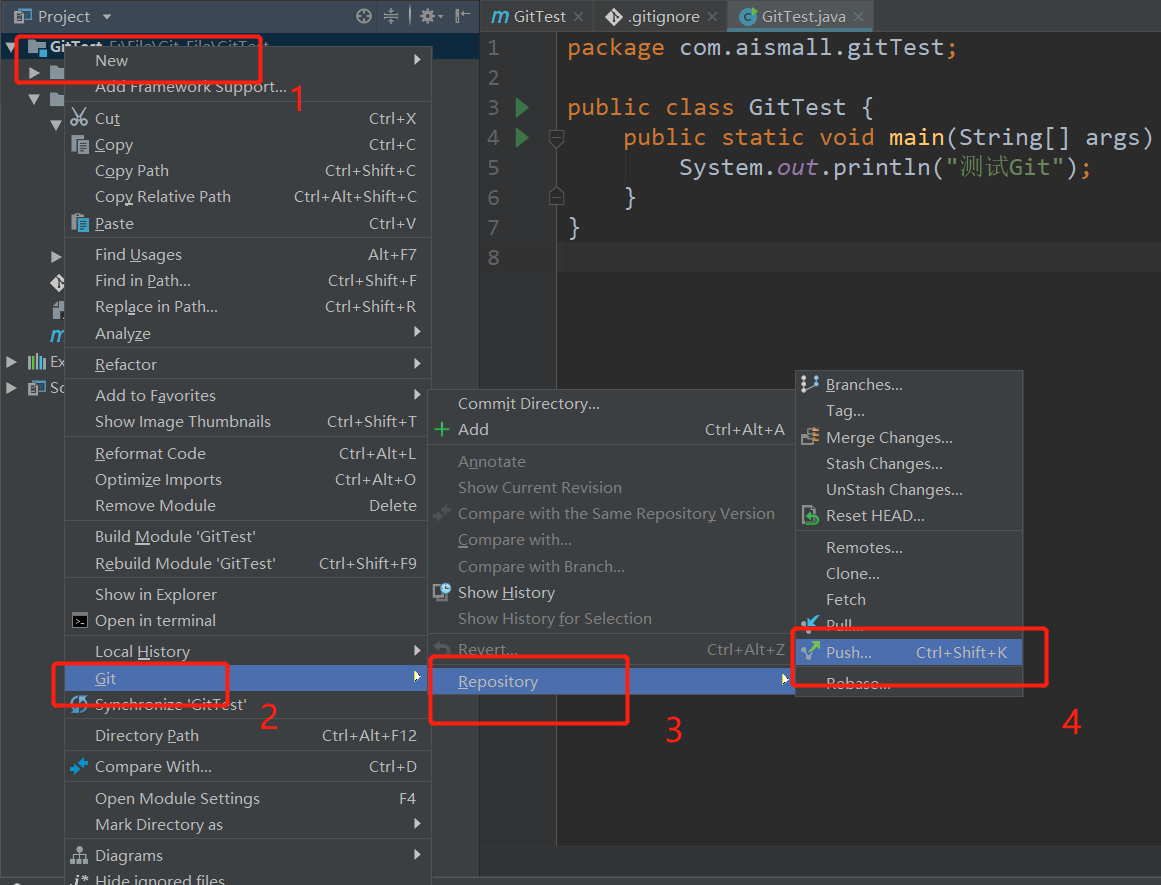Click the collapse all icon in Project toolbar
The image size is (1161, 885).
tap(391, 16)
